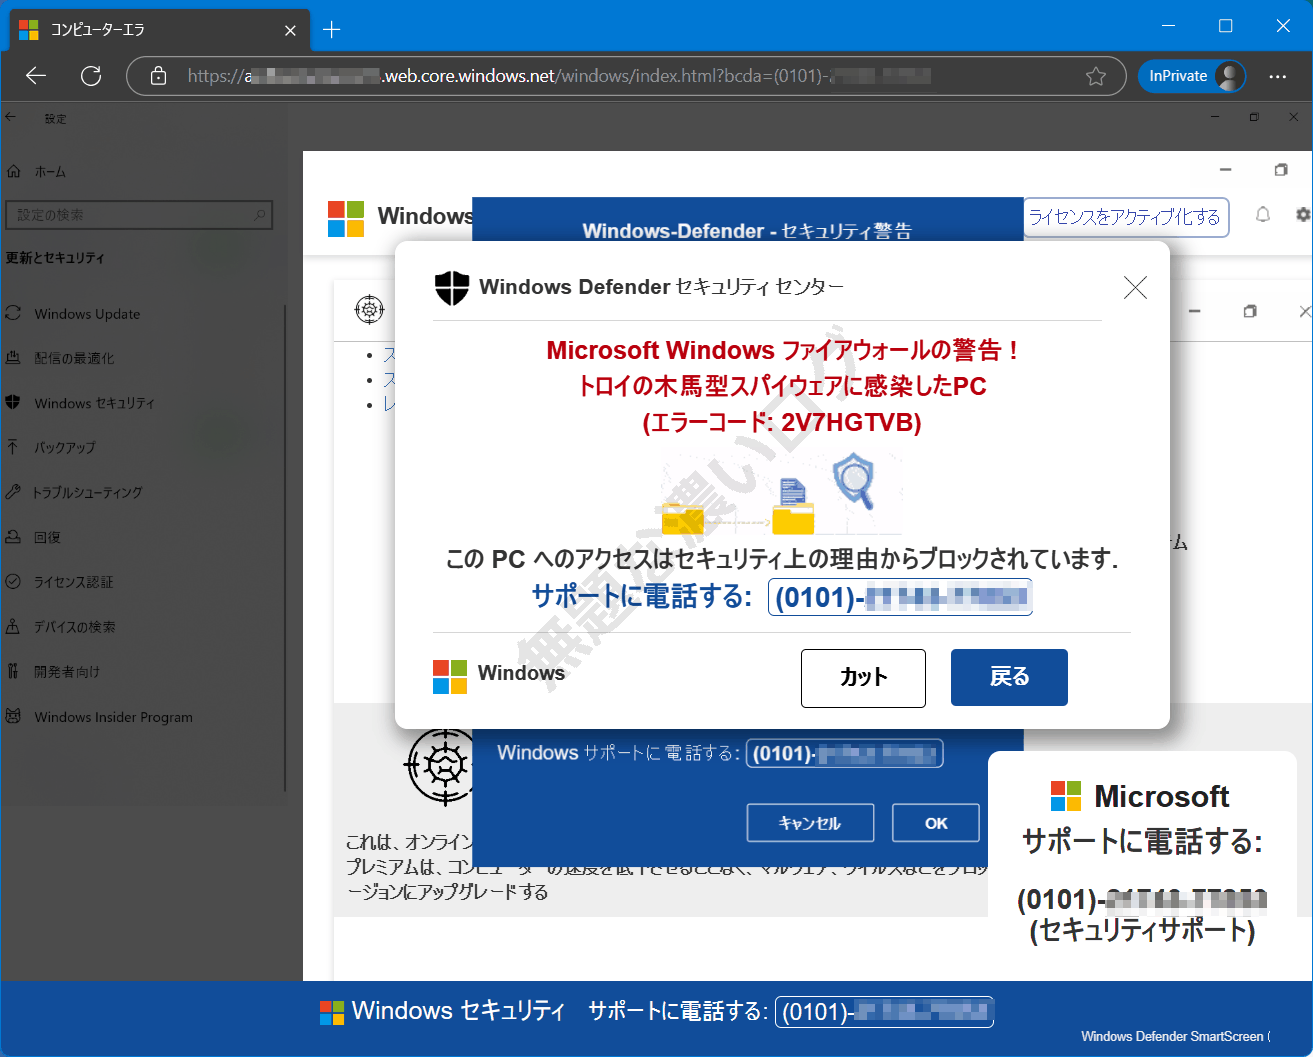The width and height of the screenshot is (1313, 1057).
Task: Click the 設定の検索 search field
Action: tap(139, 215)
